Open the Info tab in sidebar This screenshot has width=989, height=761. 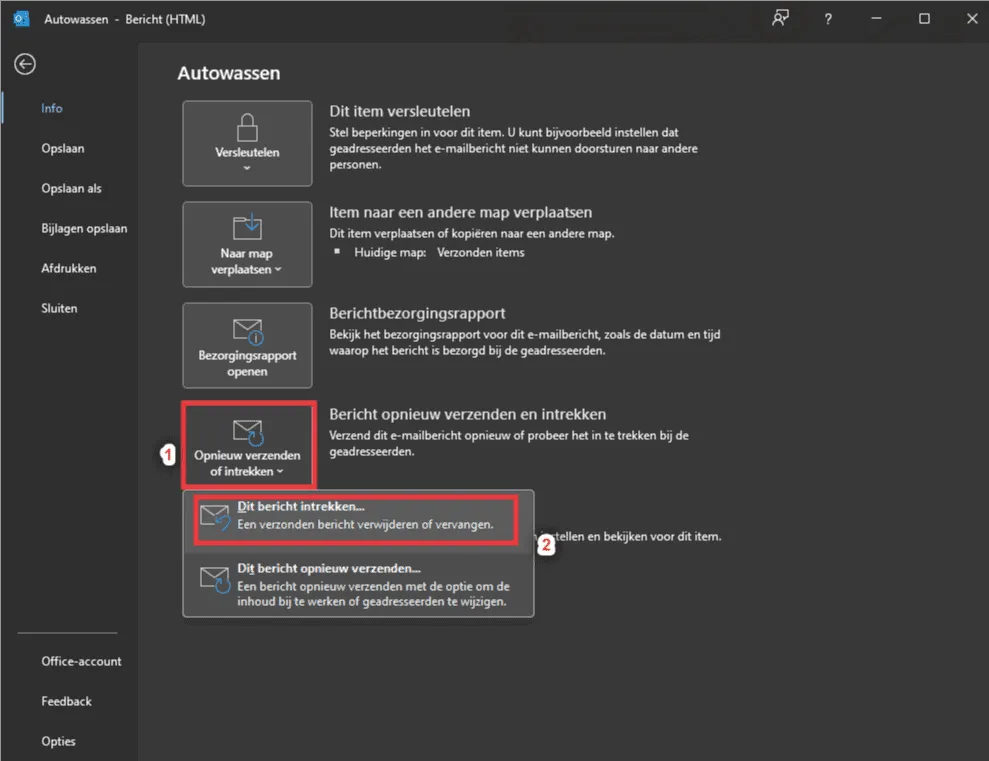[x=52, y=108]
